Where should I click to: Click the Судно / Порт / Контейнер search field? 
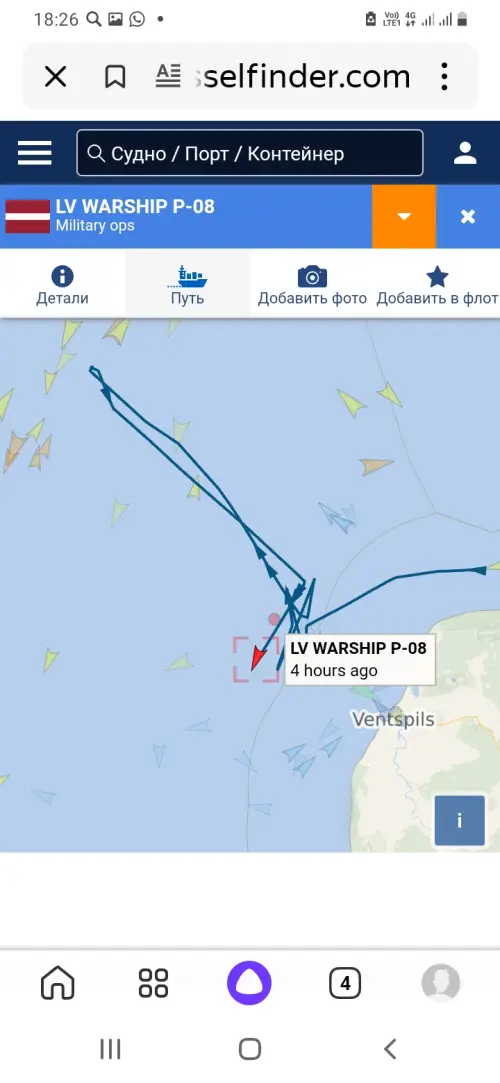[x=250, y=153]
